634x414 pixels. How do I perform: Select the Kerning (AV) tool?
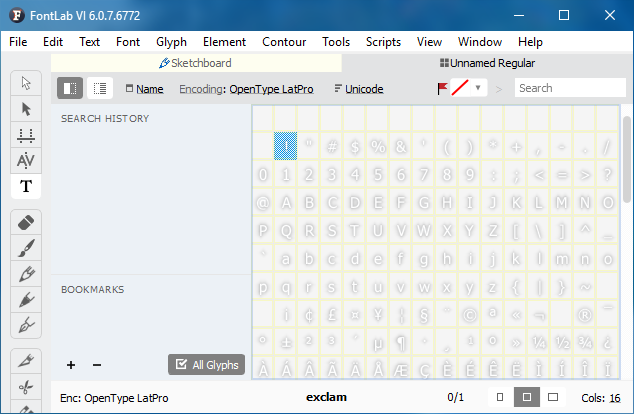[x=26, y=160]
